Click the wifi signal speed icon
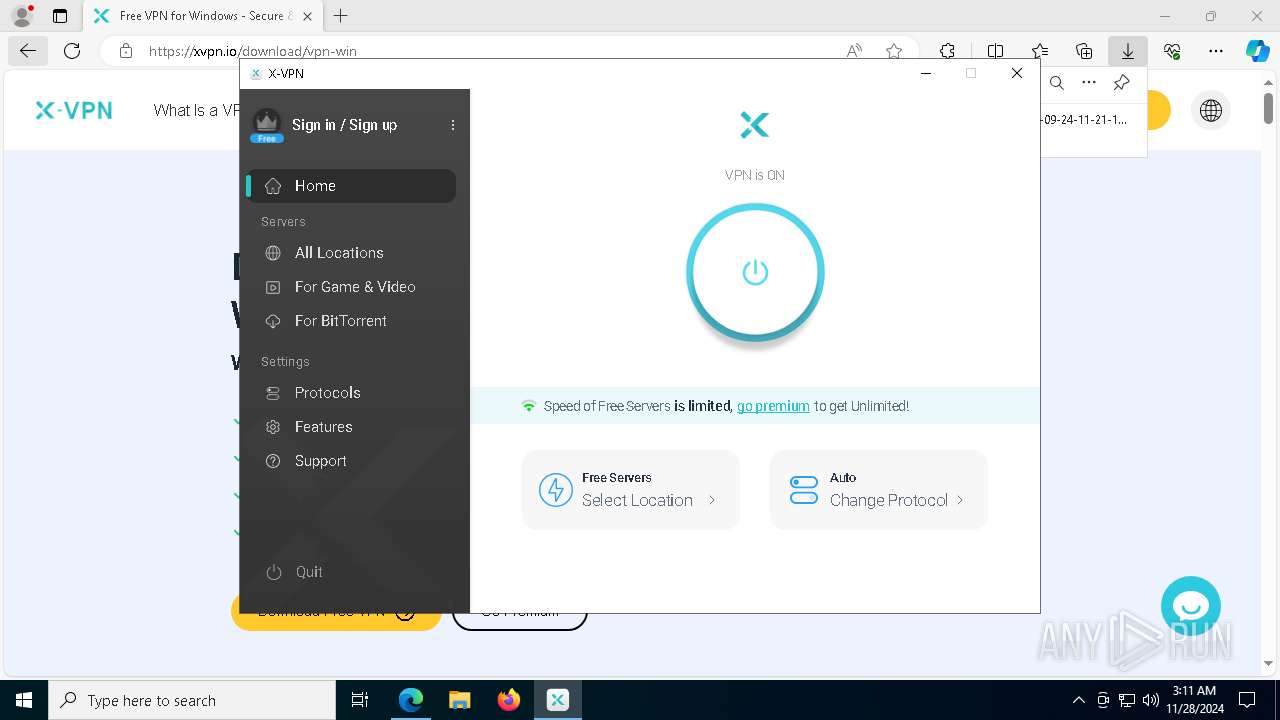The width and height of the screenshot is (1280, 720). pyautogui.click(x=529, y=406)
